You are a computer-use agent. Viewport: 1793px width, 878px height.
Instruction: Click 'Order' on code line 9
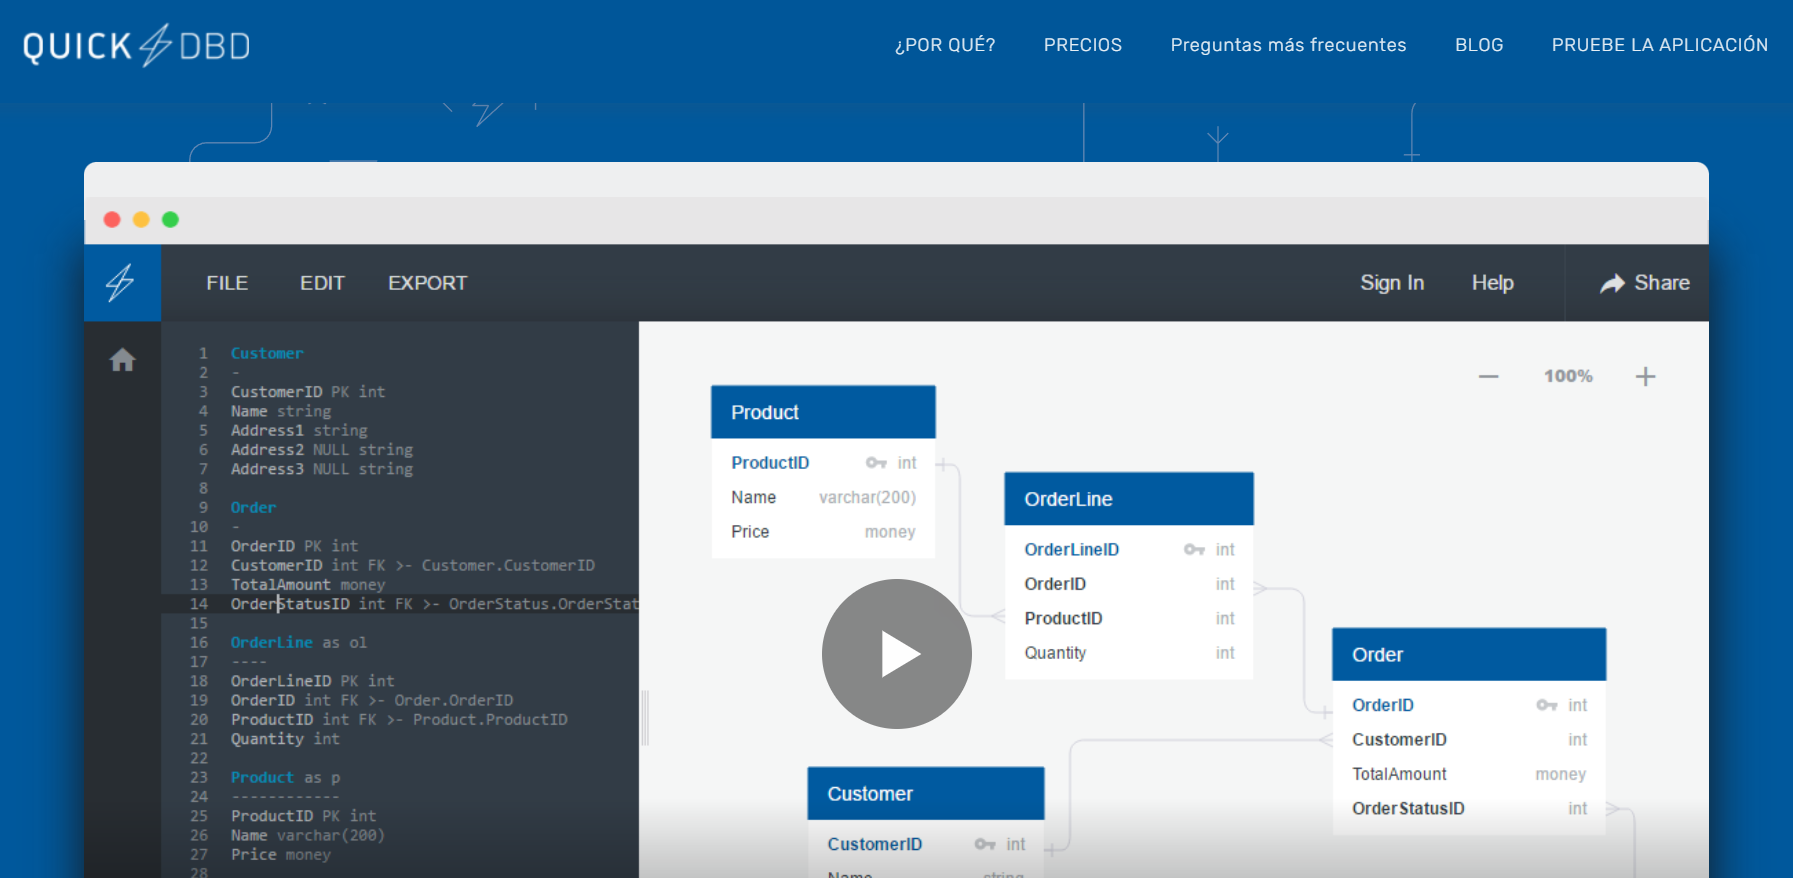(x=253, y=507)
